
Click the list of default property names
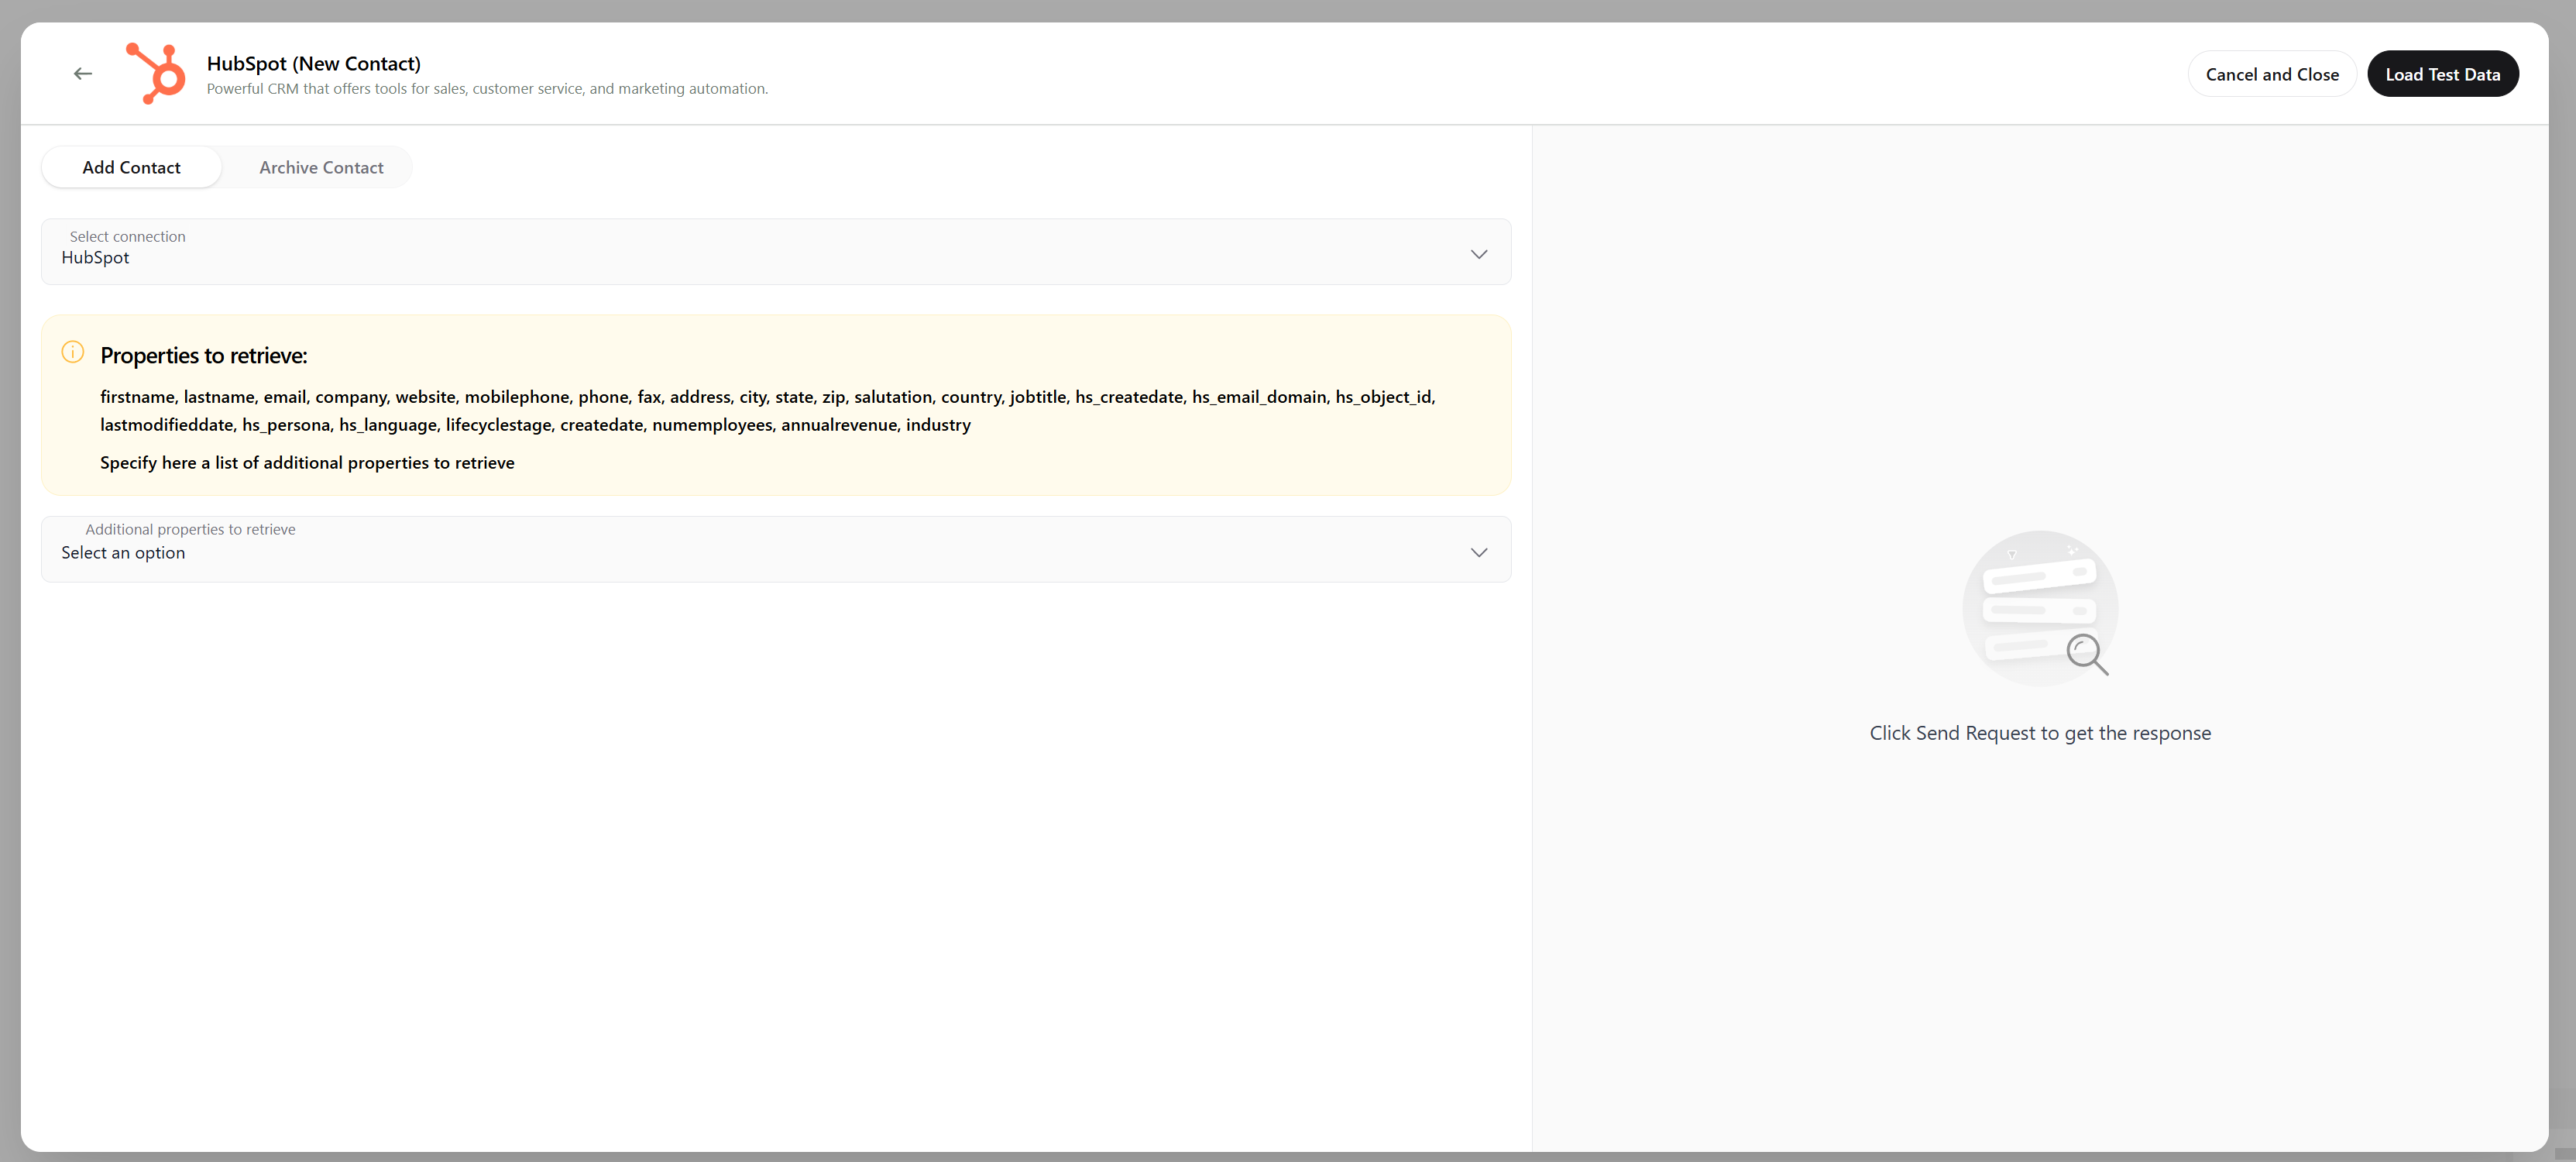[x=767, y=411]
